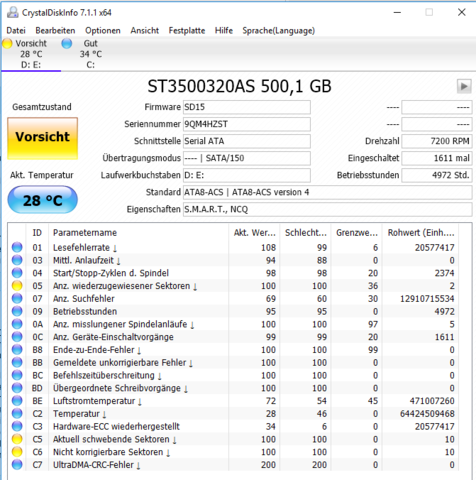Open the Sprache(Language) menu
The height and width of the screenshot is (480, 476).
(x=278, y=30)
